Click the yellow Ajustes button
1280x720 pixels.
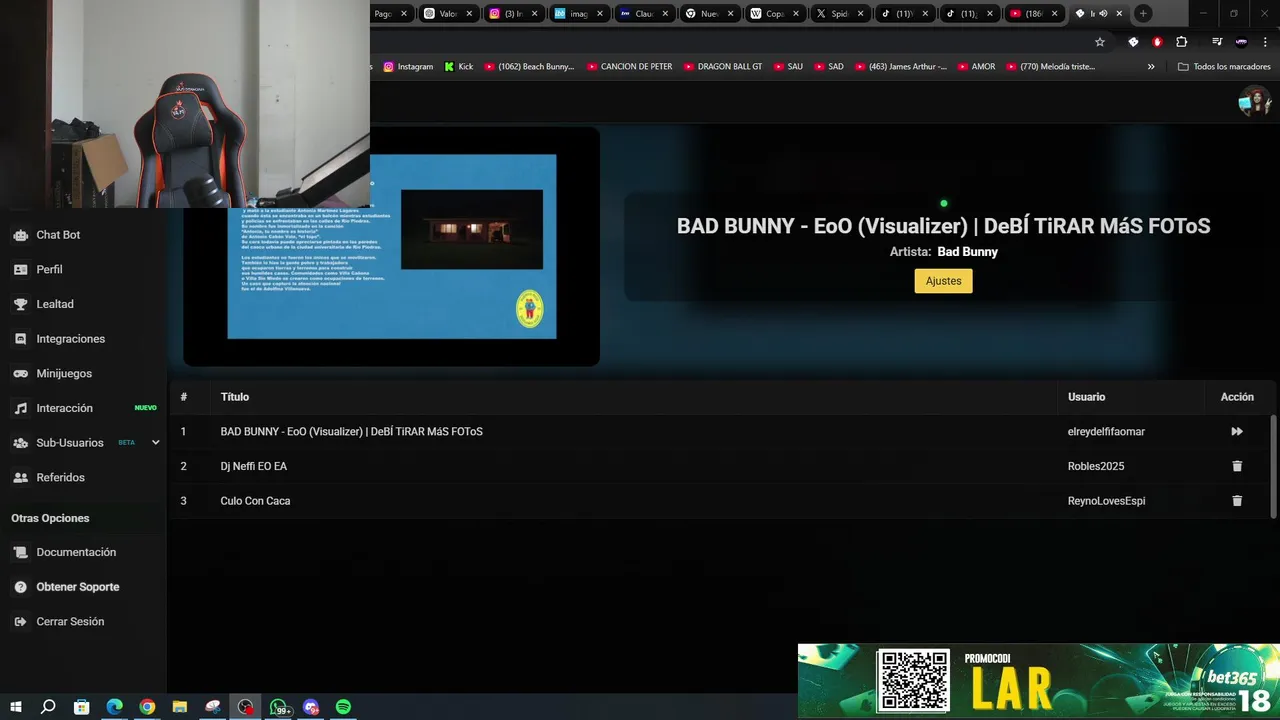tap(943, 281)
